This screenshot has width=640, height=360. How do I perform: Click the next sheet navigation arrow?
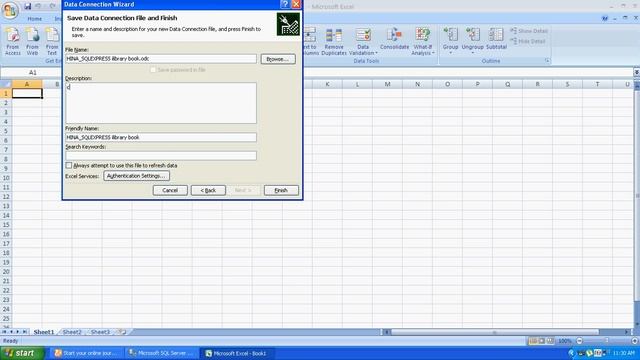[x=18, y=332]
